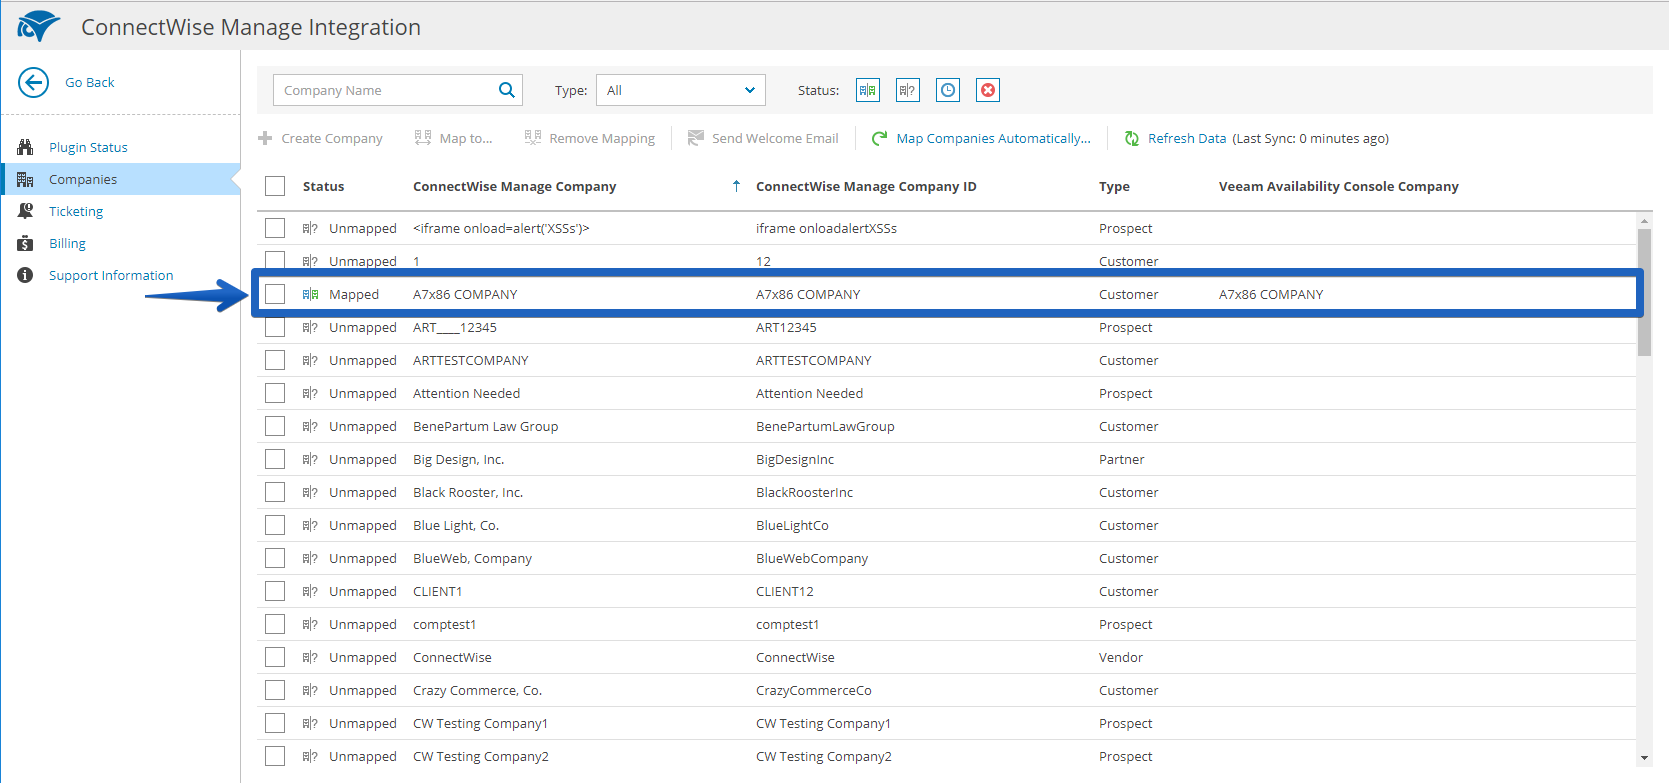The height and width of the screenshot is (783, 1669).
Task: Click the Veeam logo in the header
Action: click(38, 26)
